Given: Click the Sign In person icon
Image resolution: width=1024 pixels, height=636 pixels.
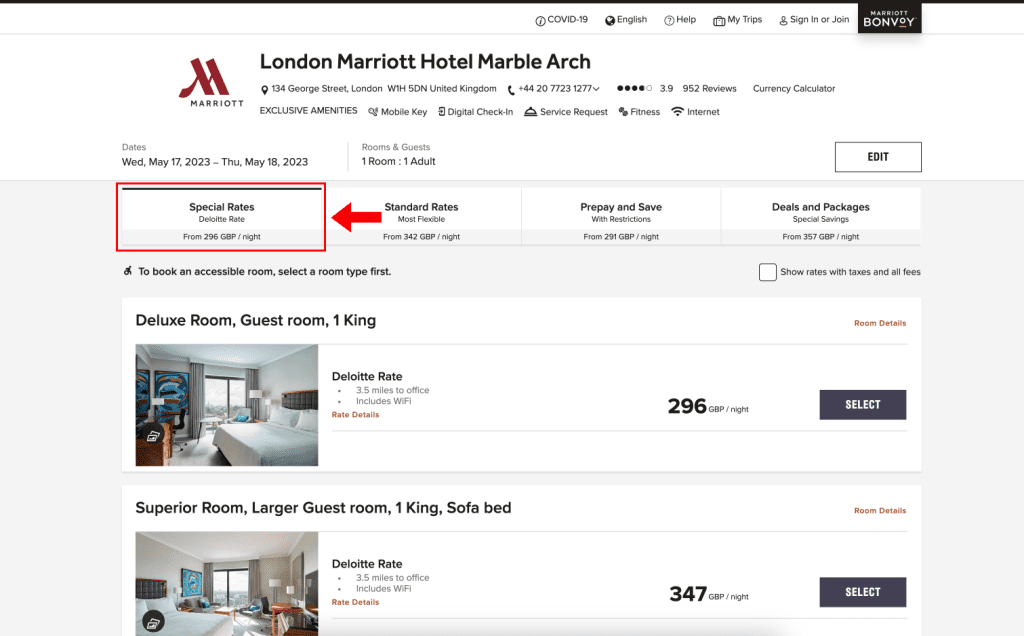Looking at the screenshot, I should pyautogui.click(x=783, y=21).
